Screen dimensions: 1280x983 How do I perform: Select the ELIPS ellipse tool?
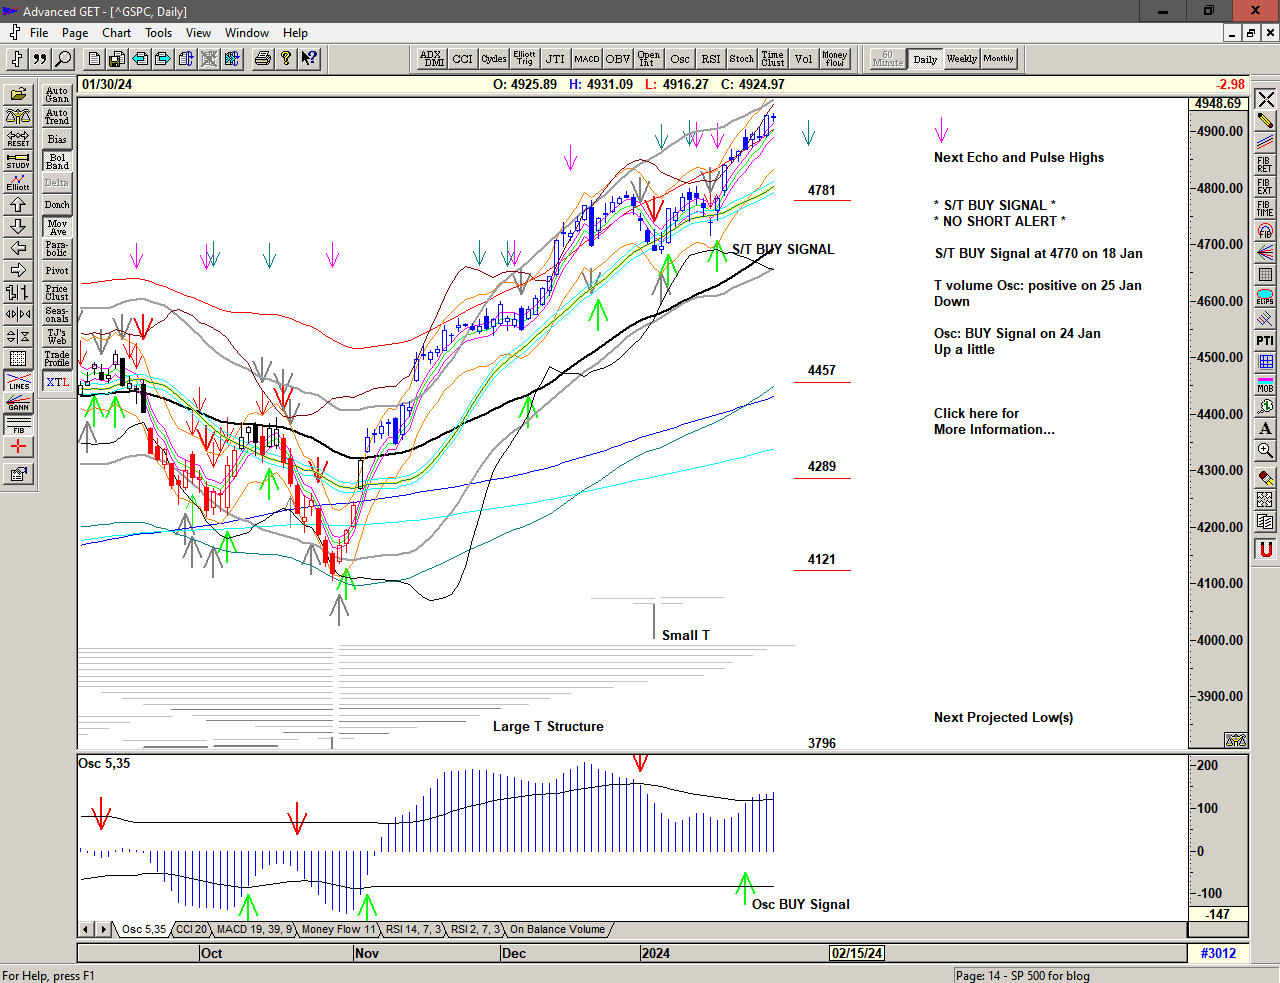(x=1265, y=297)
